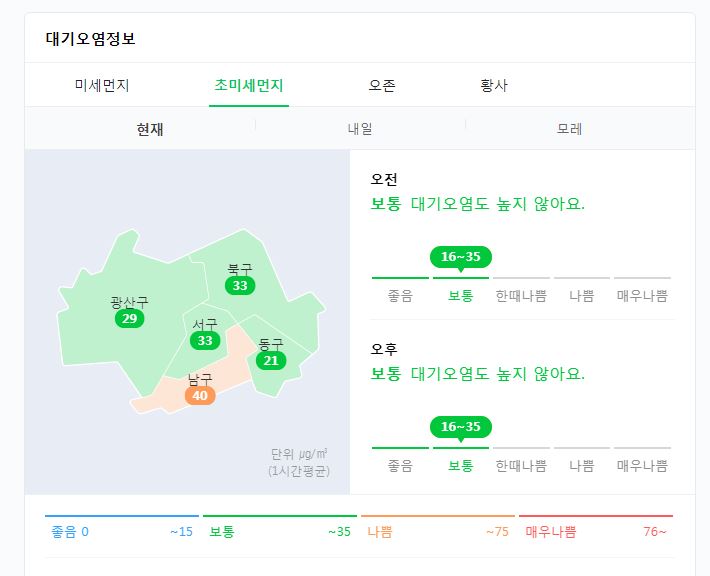This screenshot has height=576, width=710.
Task: Select the 현재 time tab
Action: pyautogui.click(x=150, y=129)
